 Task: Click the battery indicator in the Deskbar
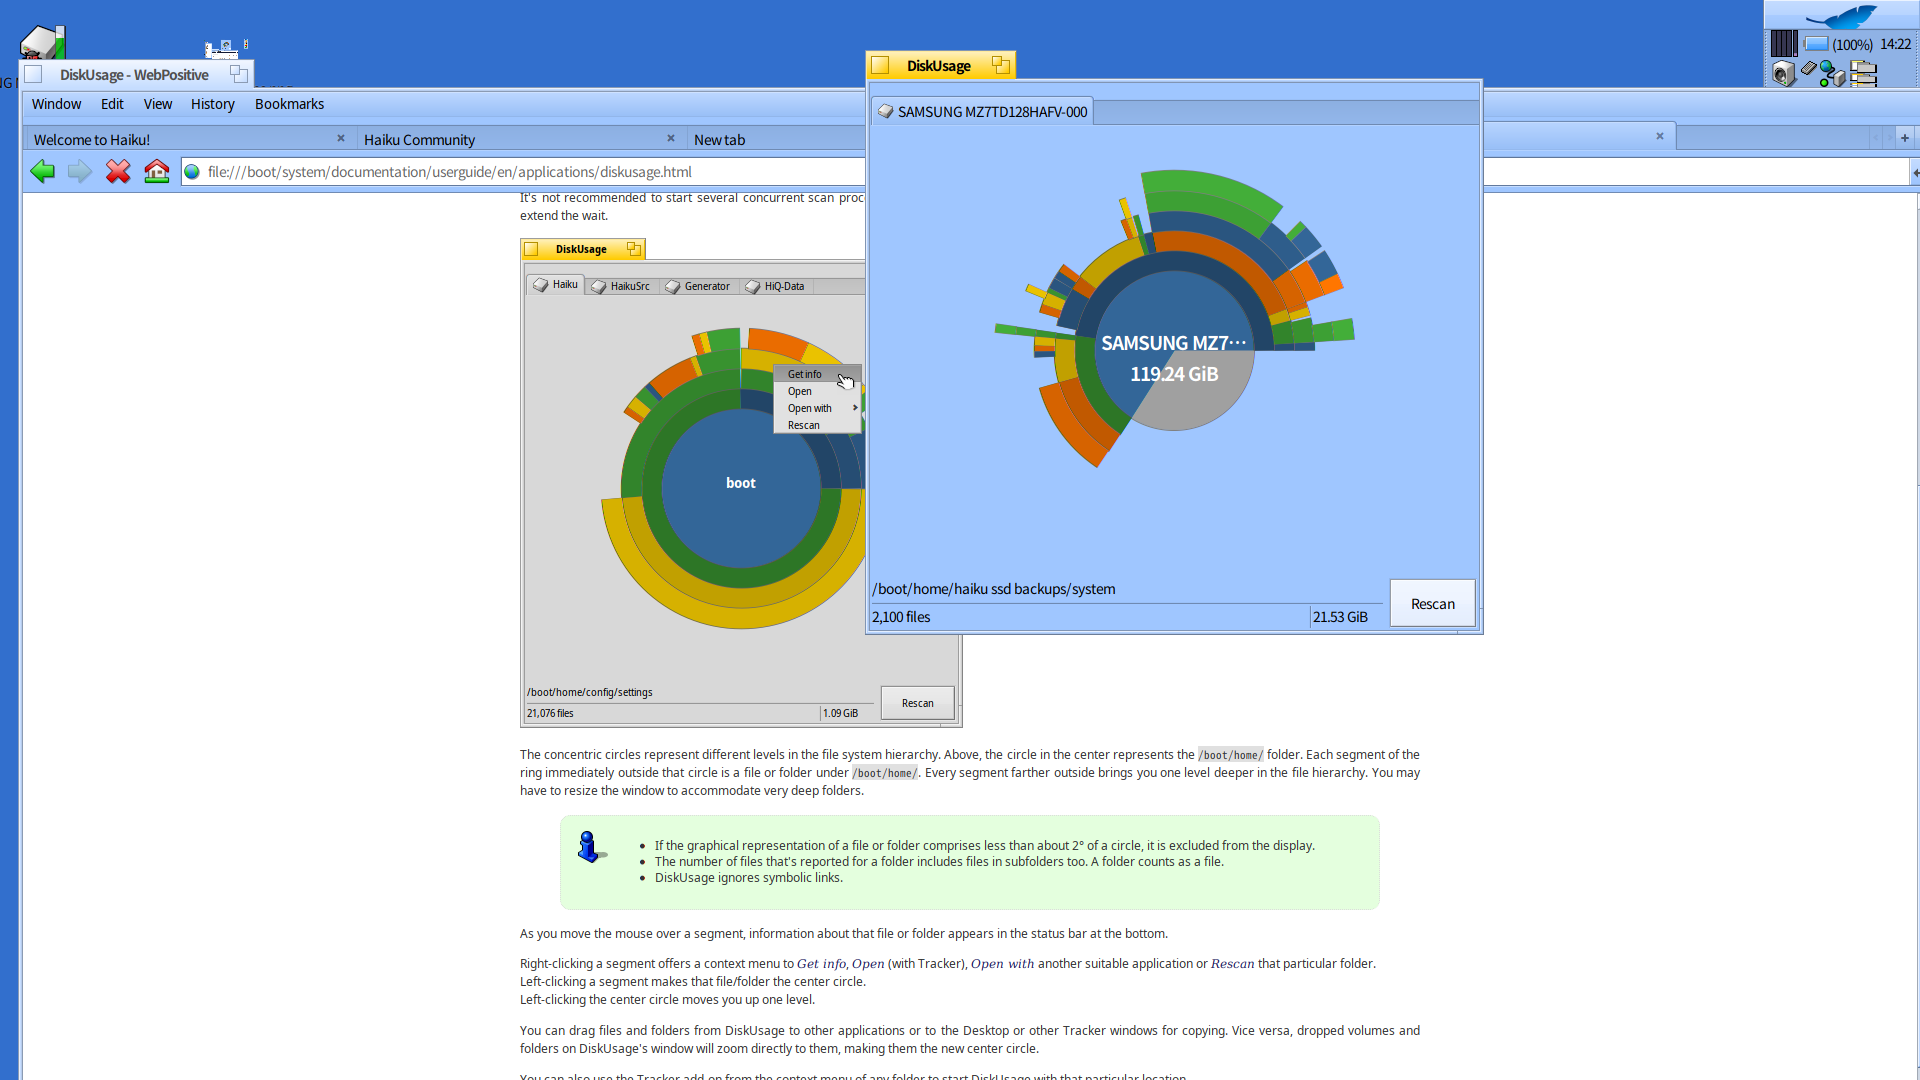(1817, 44)
